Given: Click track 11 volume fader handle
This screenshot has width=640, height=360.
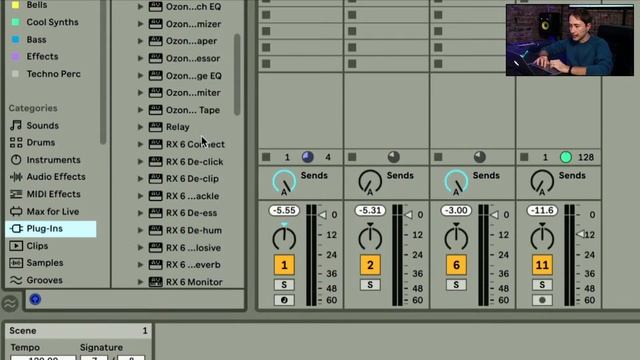Looking at the screenshot, I should [580, 234].
